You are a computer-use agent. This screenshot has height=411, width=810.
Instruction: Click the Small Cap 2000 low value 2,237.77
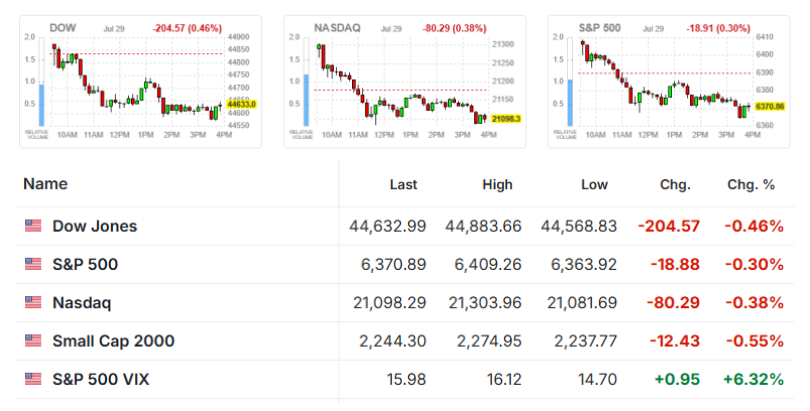tap(586, 341)
